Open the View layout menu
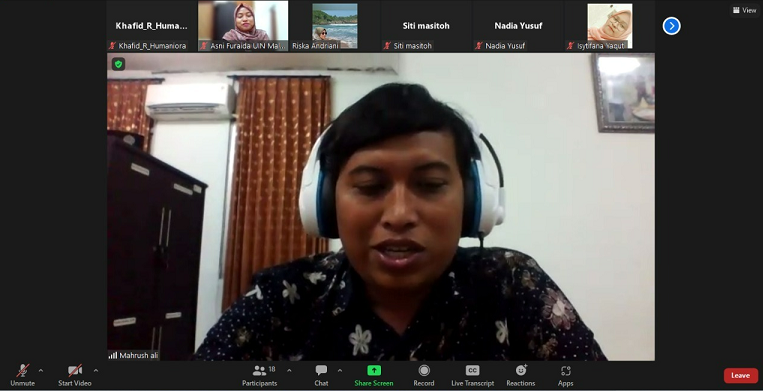763x391 pixels. tap(745, 10)
